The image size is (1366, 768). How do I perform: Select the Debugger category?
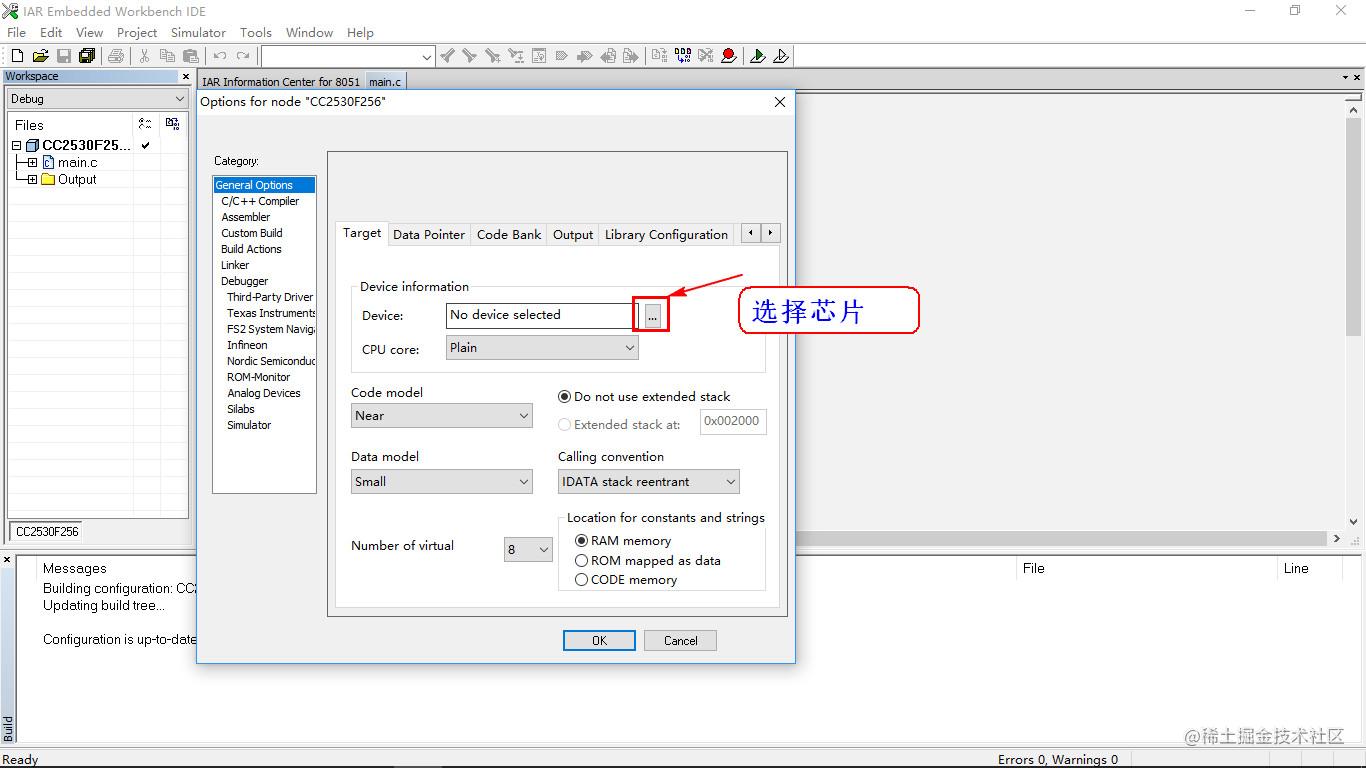(244, 281)
